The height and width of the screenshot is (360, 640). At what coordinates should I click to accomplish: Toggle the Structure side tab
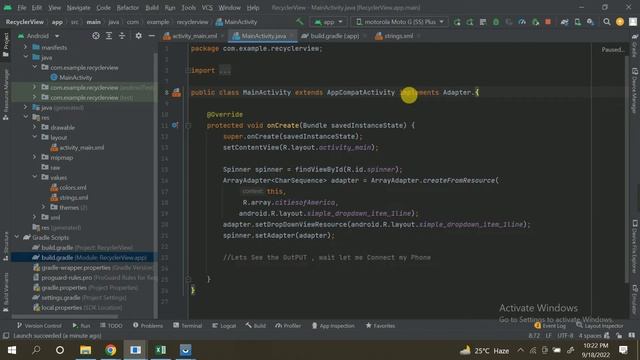coord(6,247)
